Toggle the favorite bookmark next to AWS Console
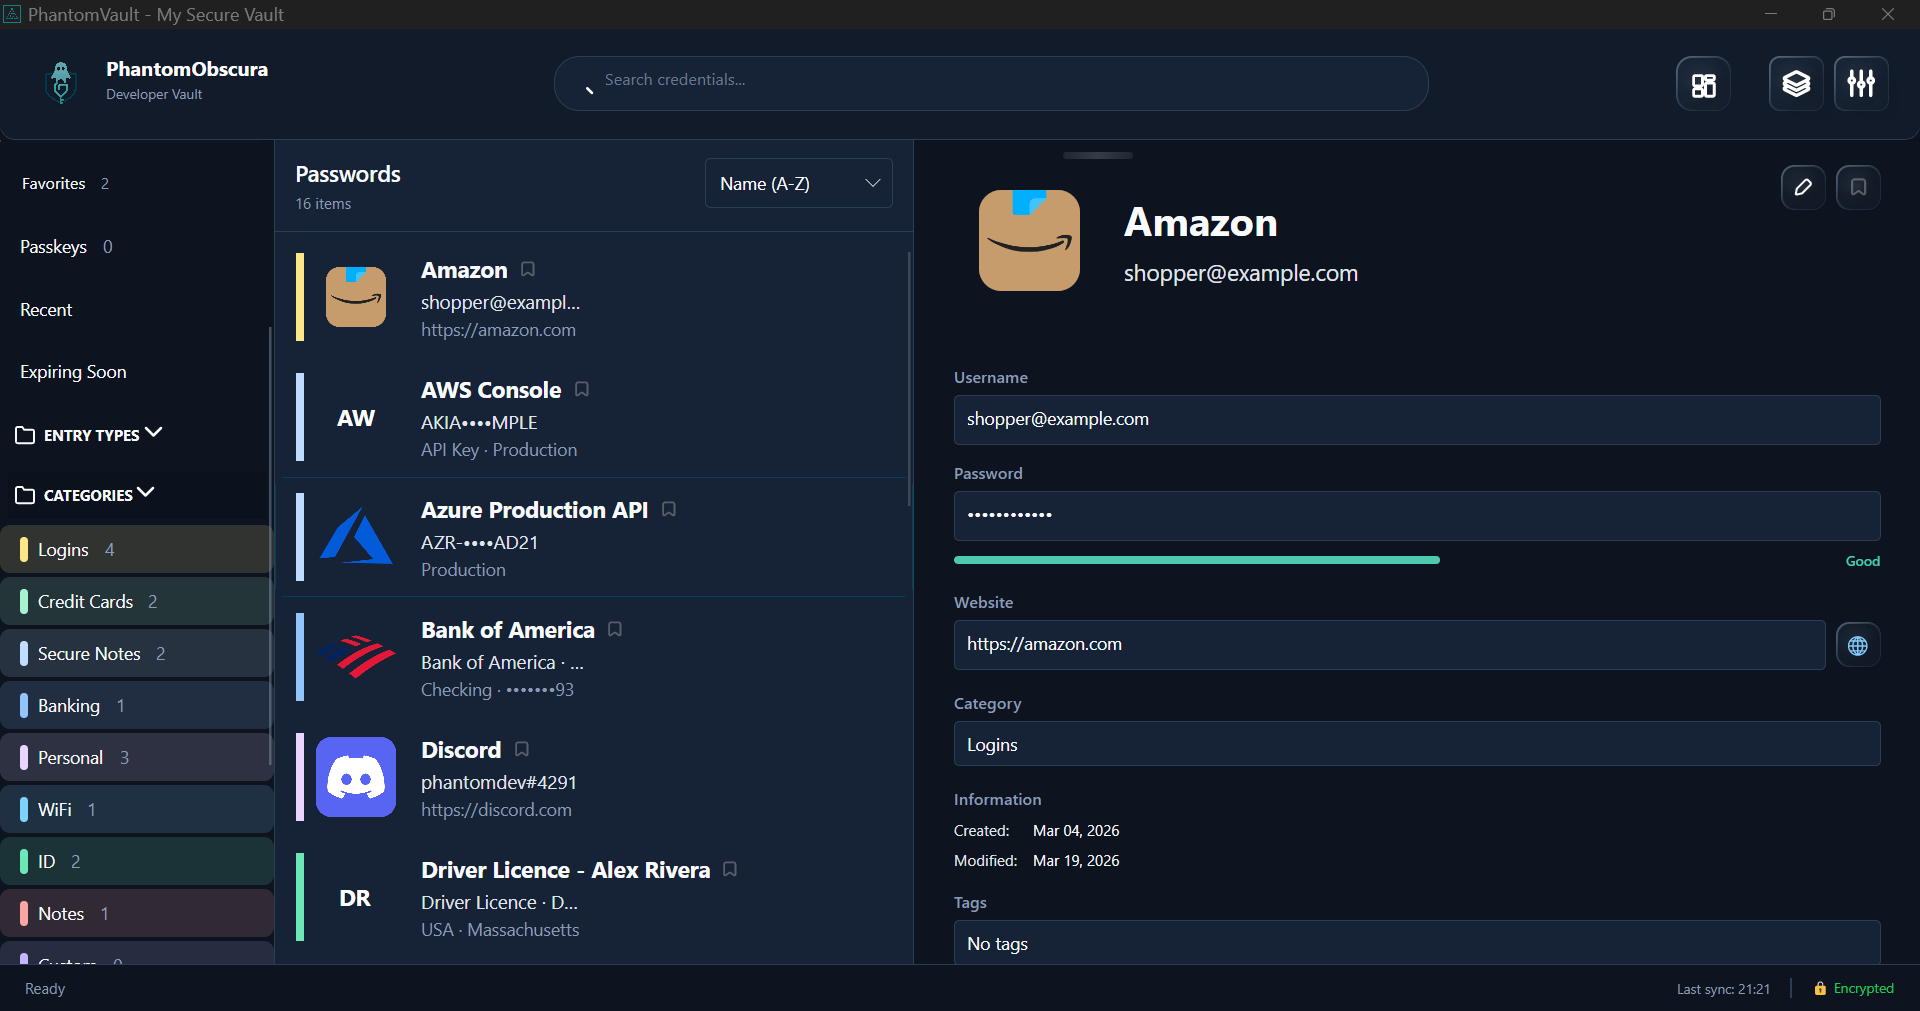 pyautogui.click(x=581, y=390)
